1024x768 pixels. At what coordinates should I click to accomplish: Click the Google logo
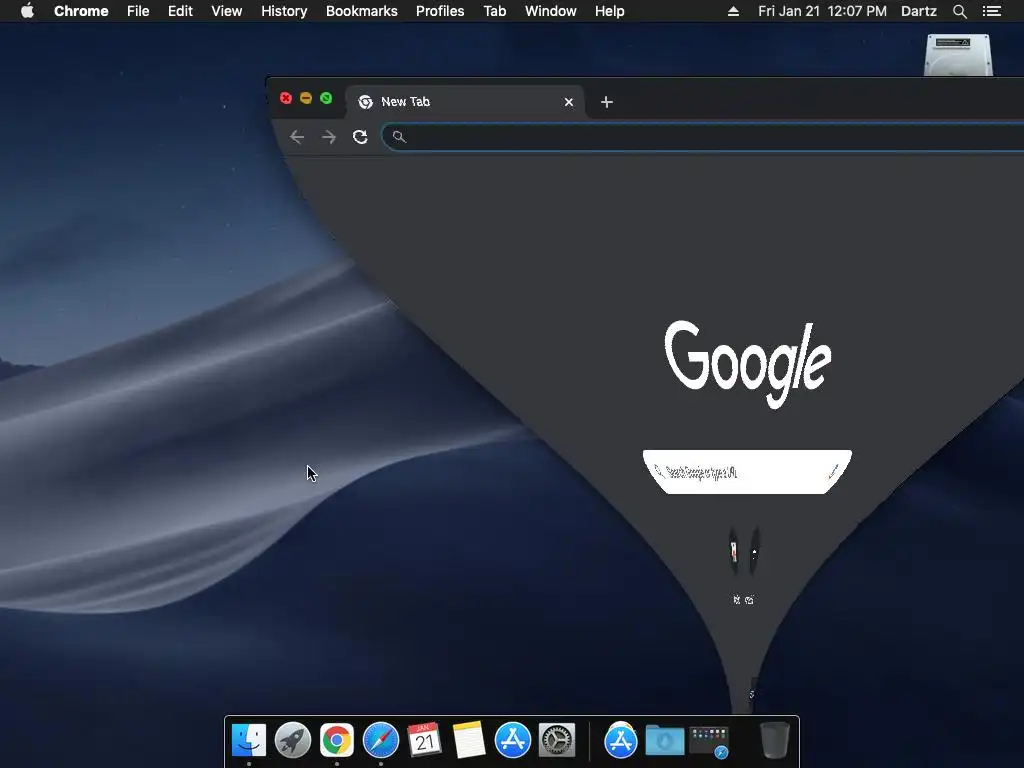[x=748, y=363]
